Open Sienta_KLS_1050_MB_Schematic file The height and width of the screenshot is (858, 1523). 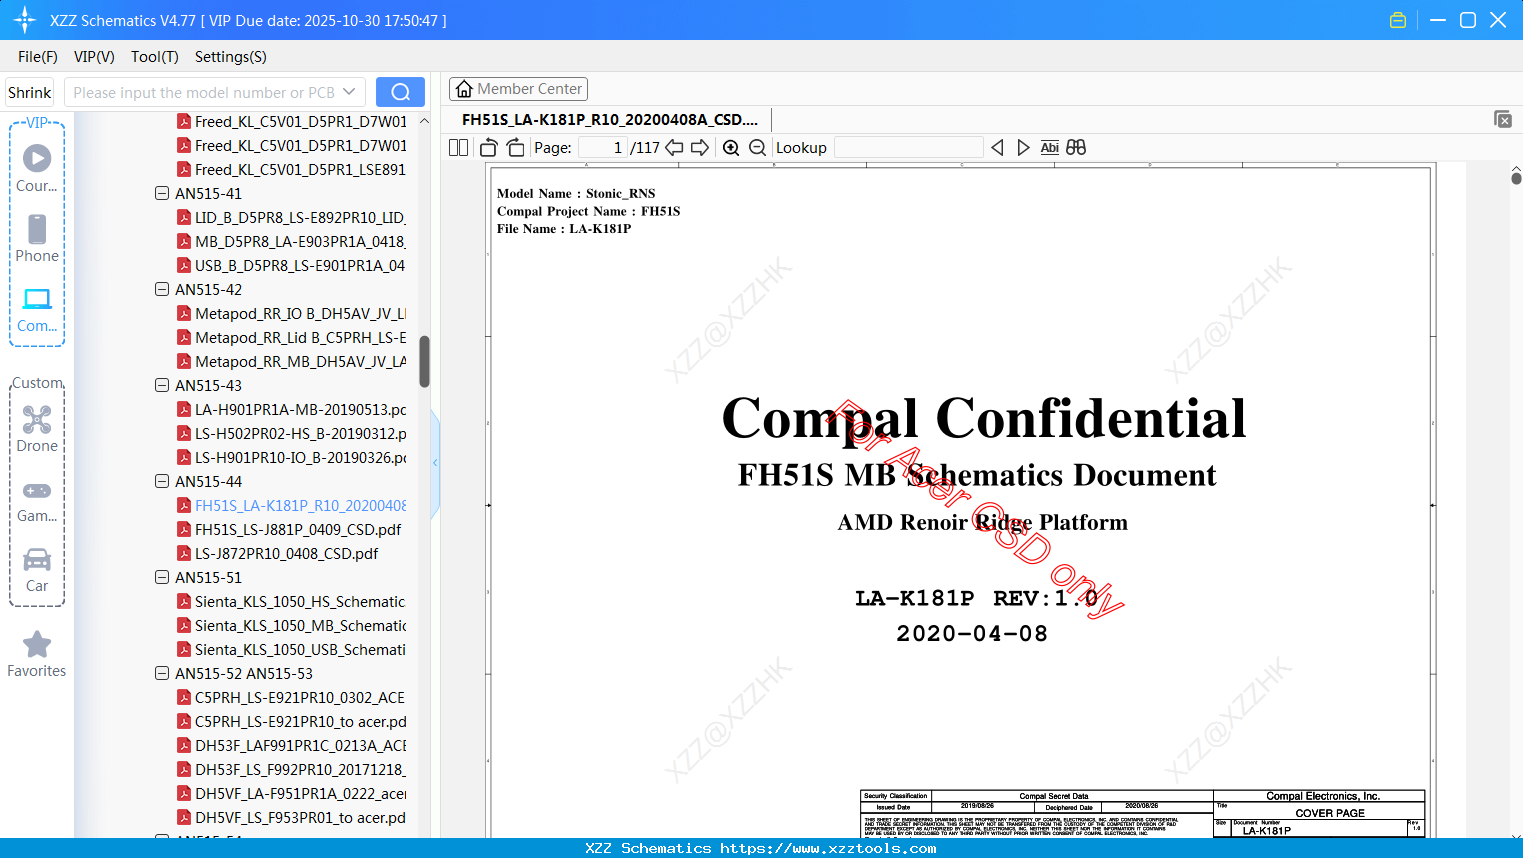click(291, 625)
